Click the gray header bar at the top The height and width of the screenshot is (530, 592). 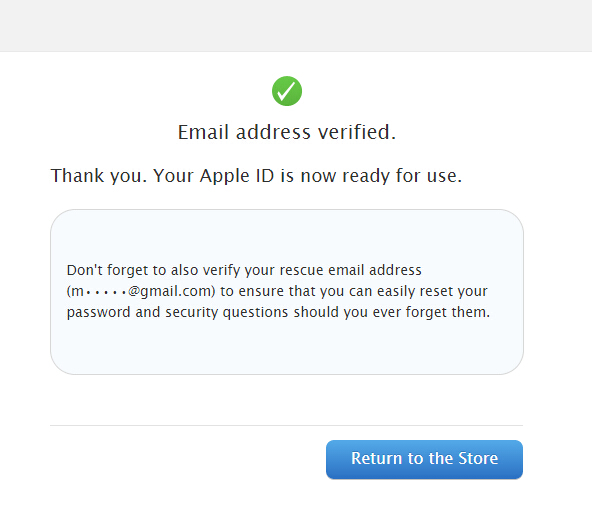coord(296,26)
